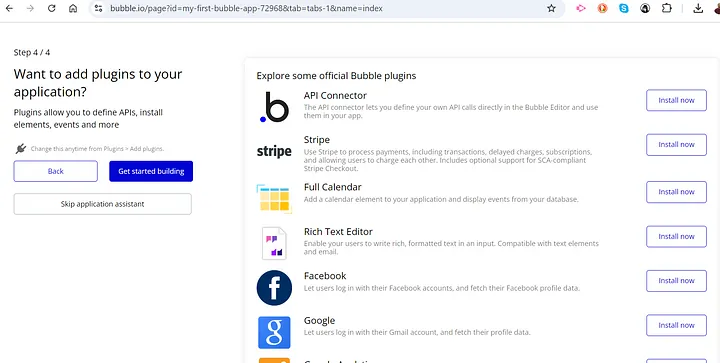Go back in browser history
The image size is (720, 363).
click(x=9, y=8)
